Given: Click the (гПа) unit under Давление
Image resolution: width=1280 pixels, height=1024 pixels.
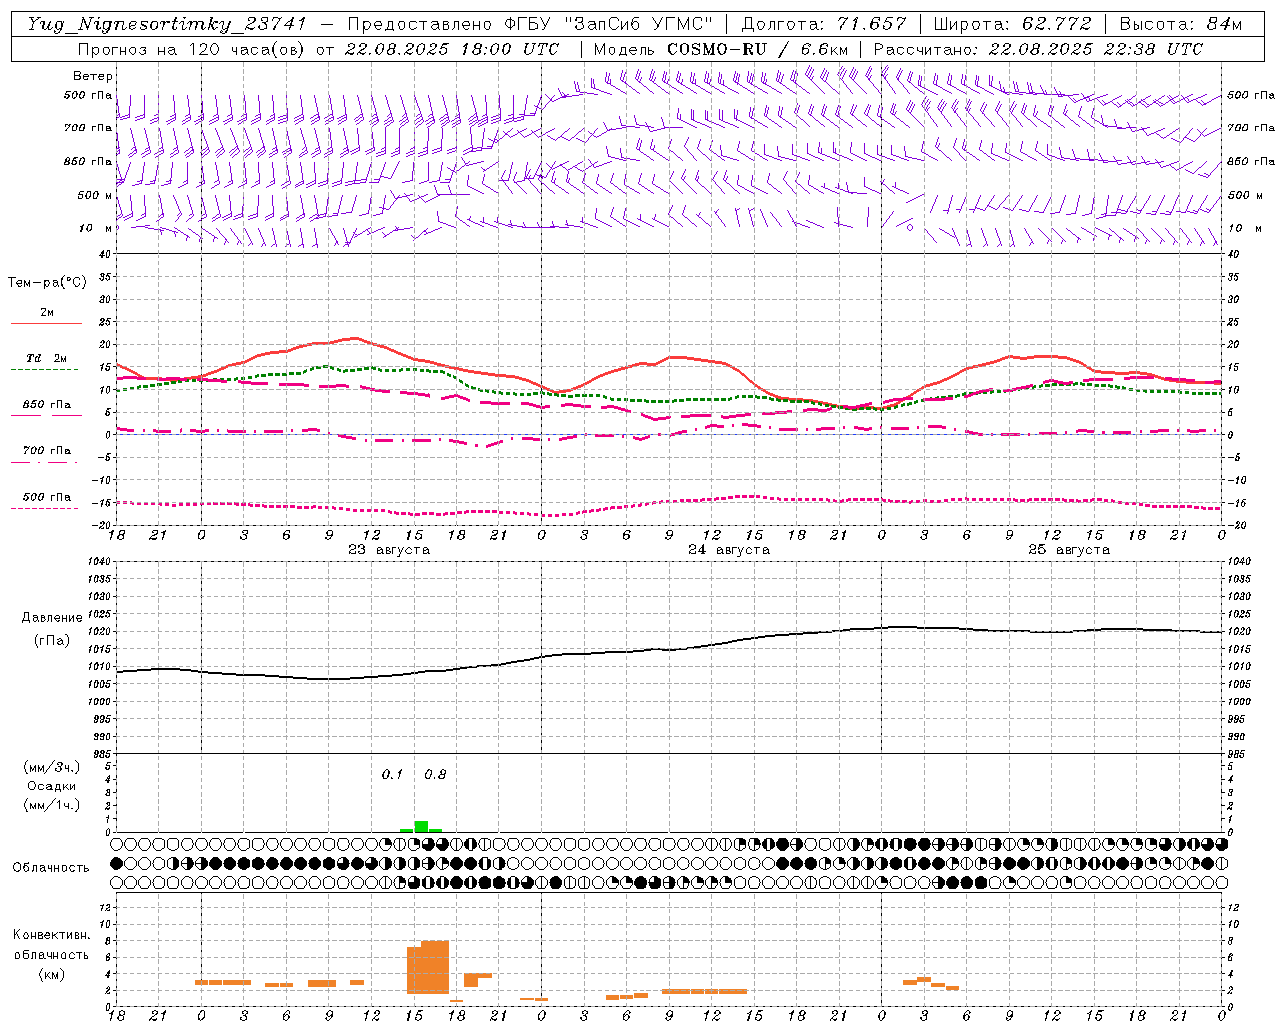Looking at the screenshot, I should pos(52,641).
